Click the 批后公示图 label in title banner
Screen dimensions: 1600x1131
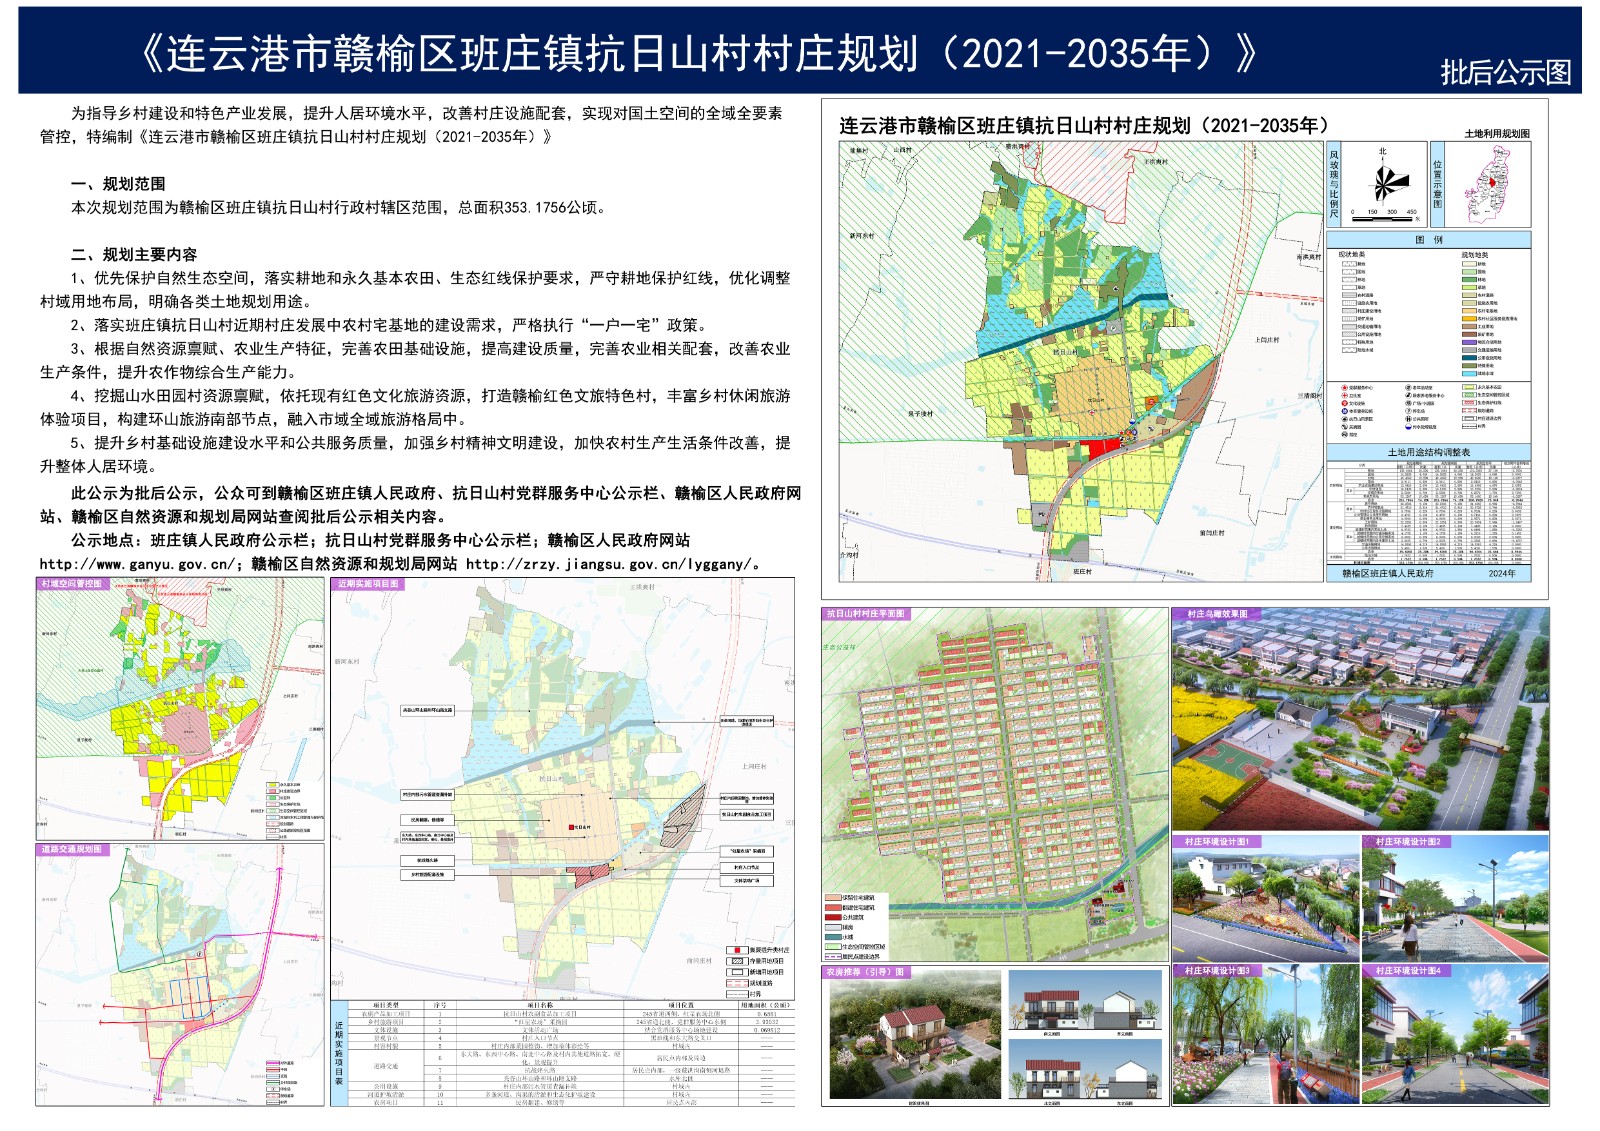pyautogui.click(x=1505, y=72)
